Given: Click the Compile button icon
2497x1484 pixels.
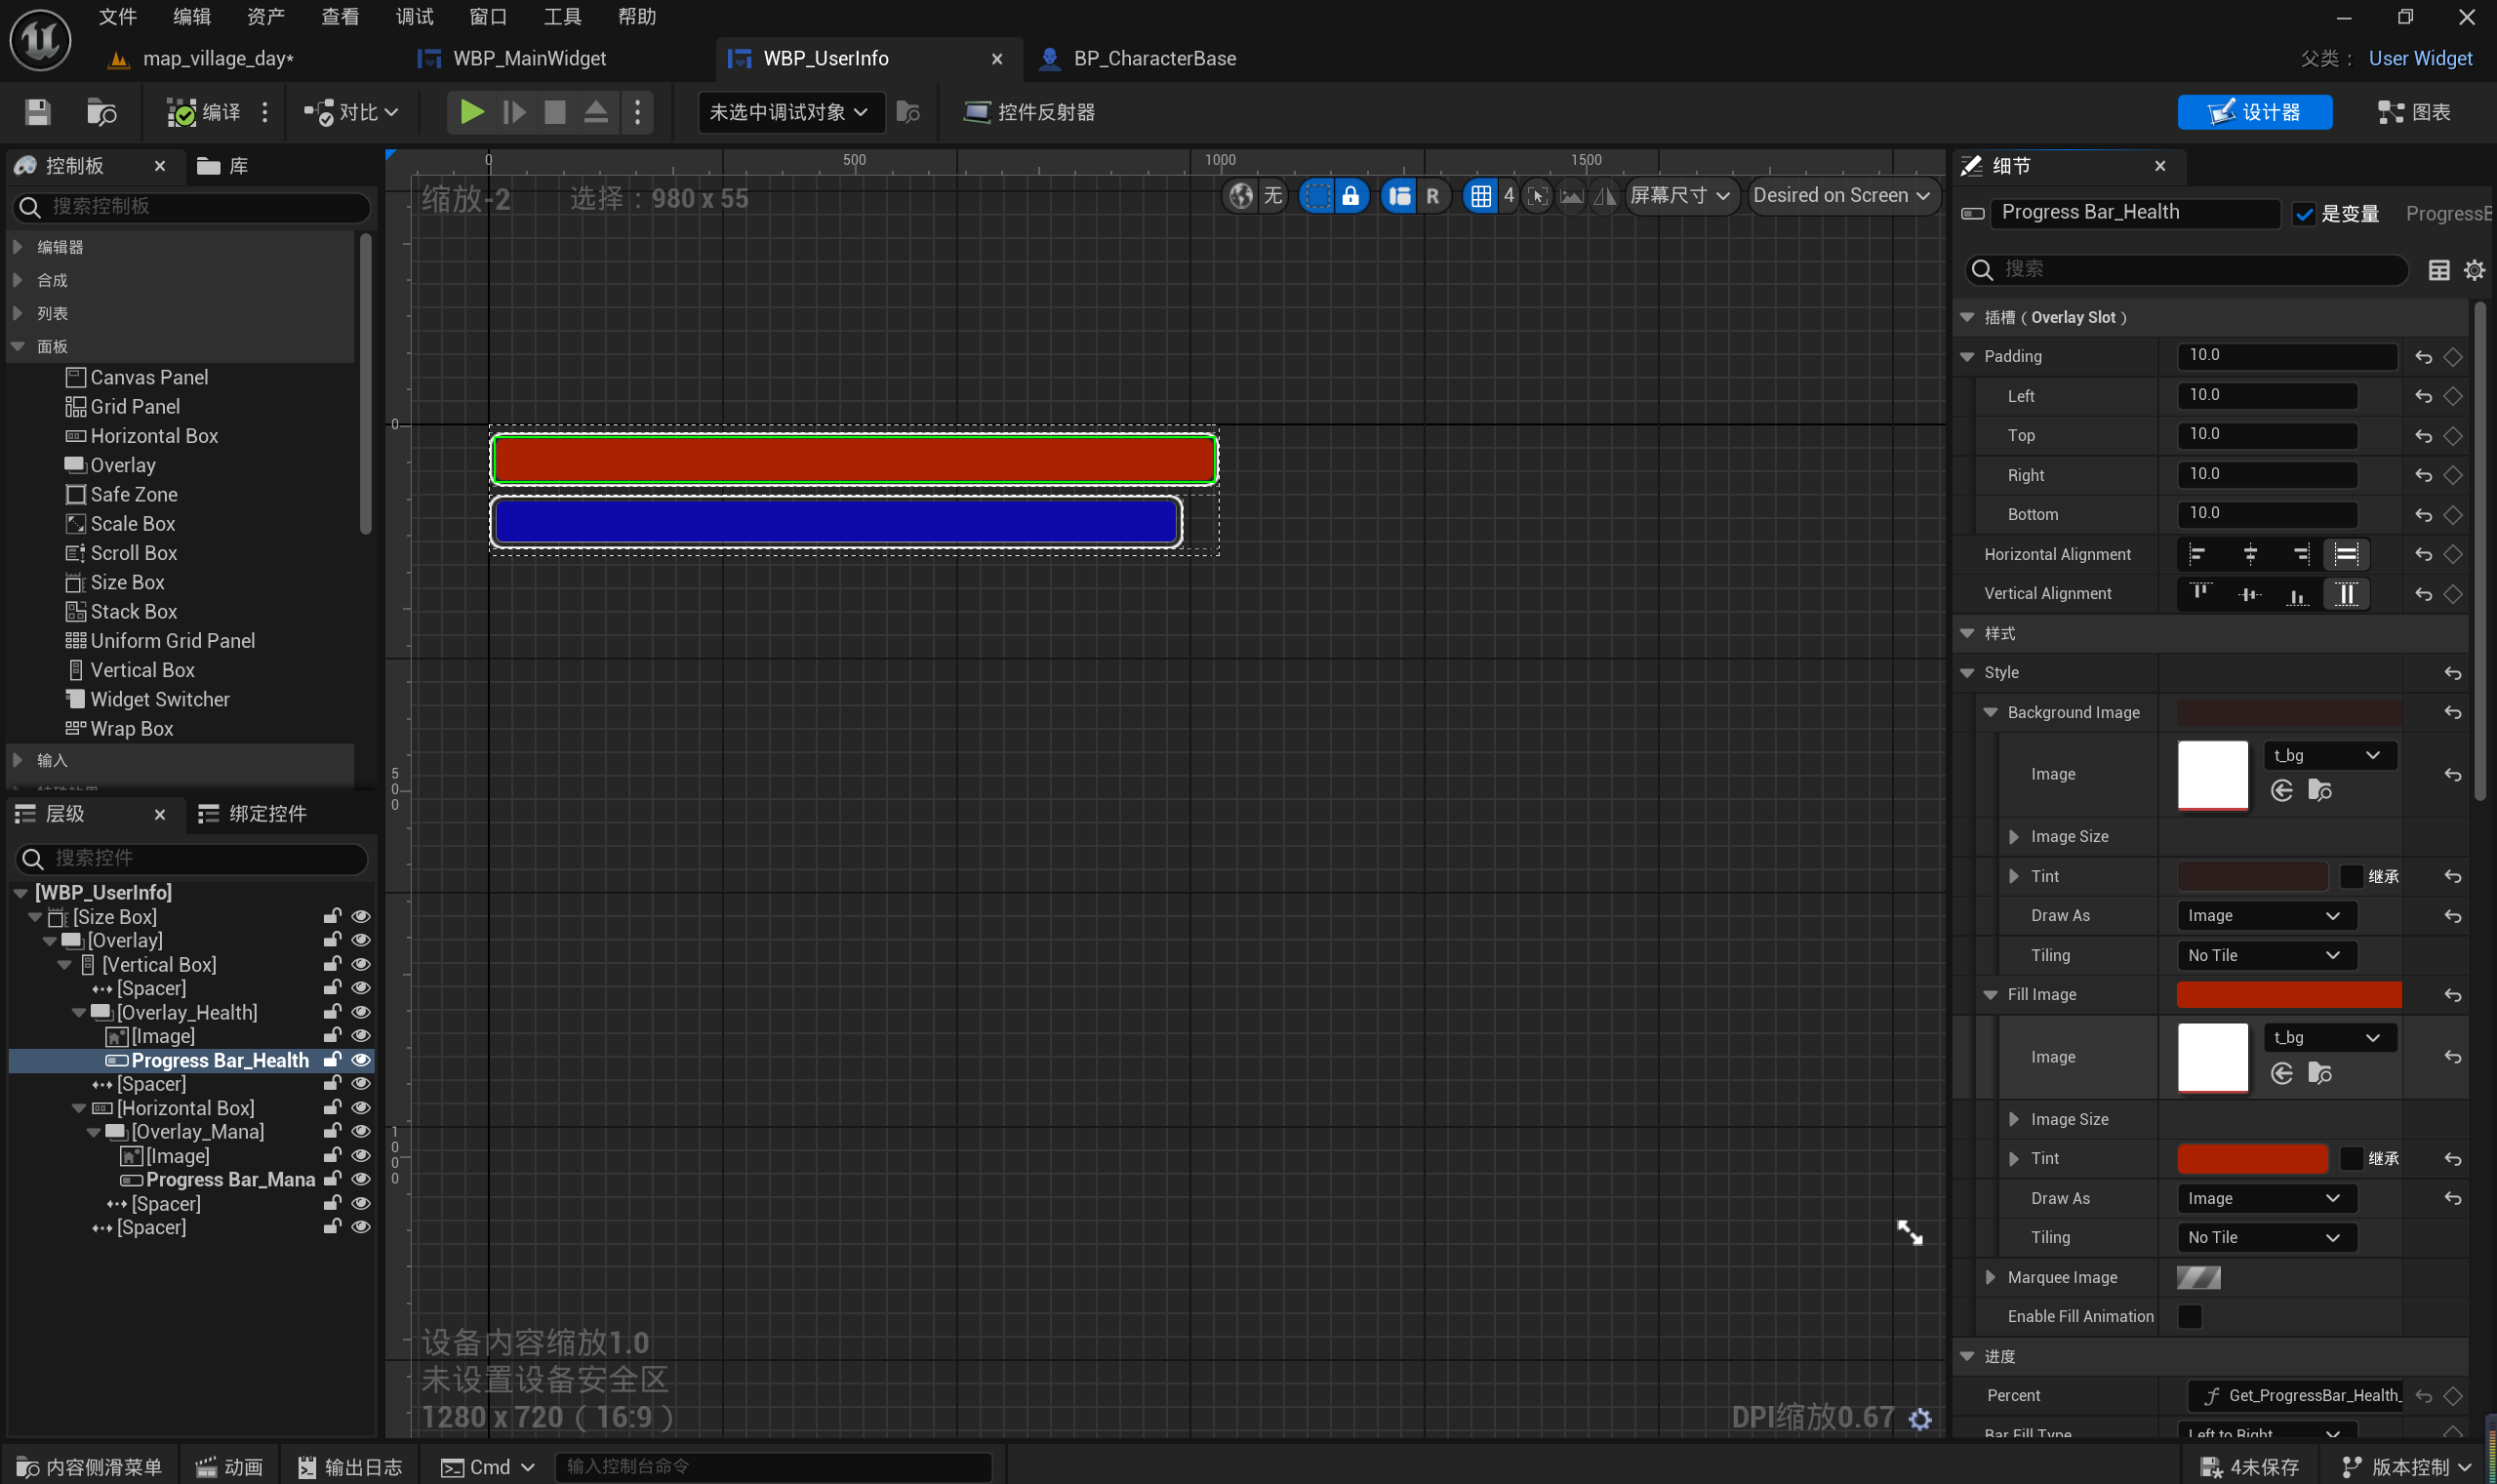Looking at the screenshot, I should pyautogui.click(x=181, y=112).
